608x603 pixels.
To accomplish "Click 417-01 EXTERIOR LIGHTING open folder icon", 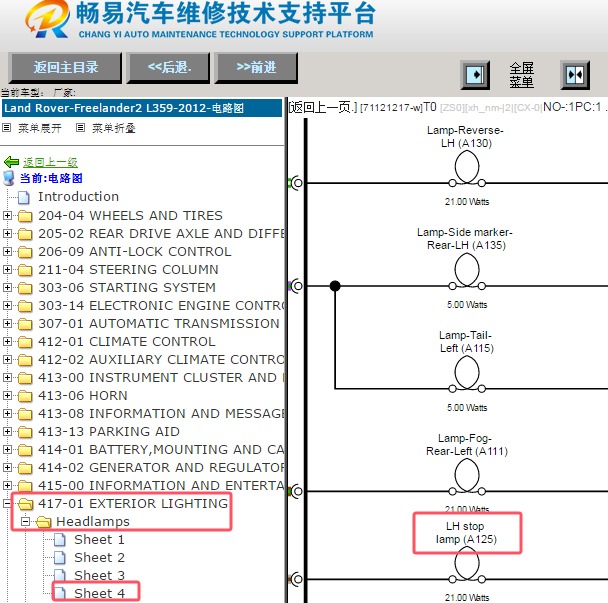I will click(x=26, y=504).
